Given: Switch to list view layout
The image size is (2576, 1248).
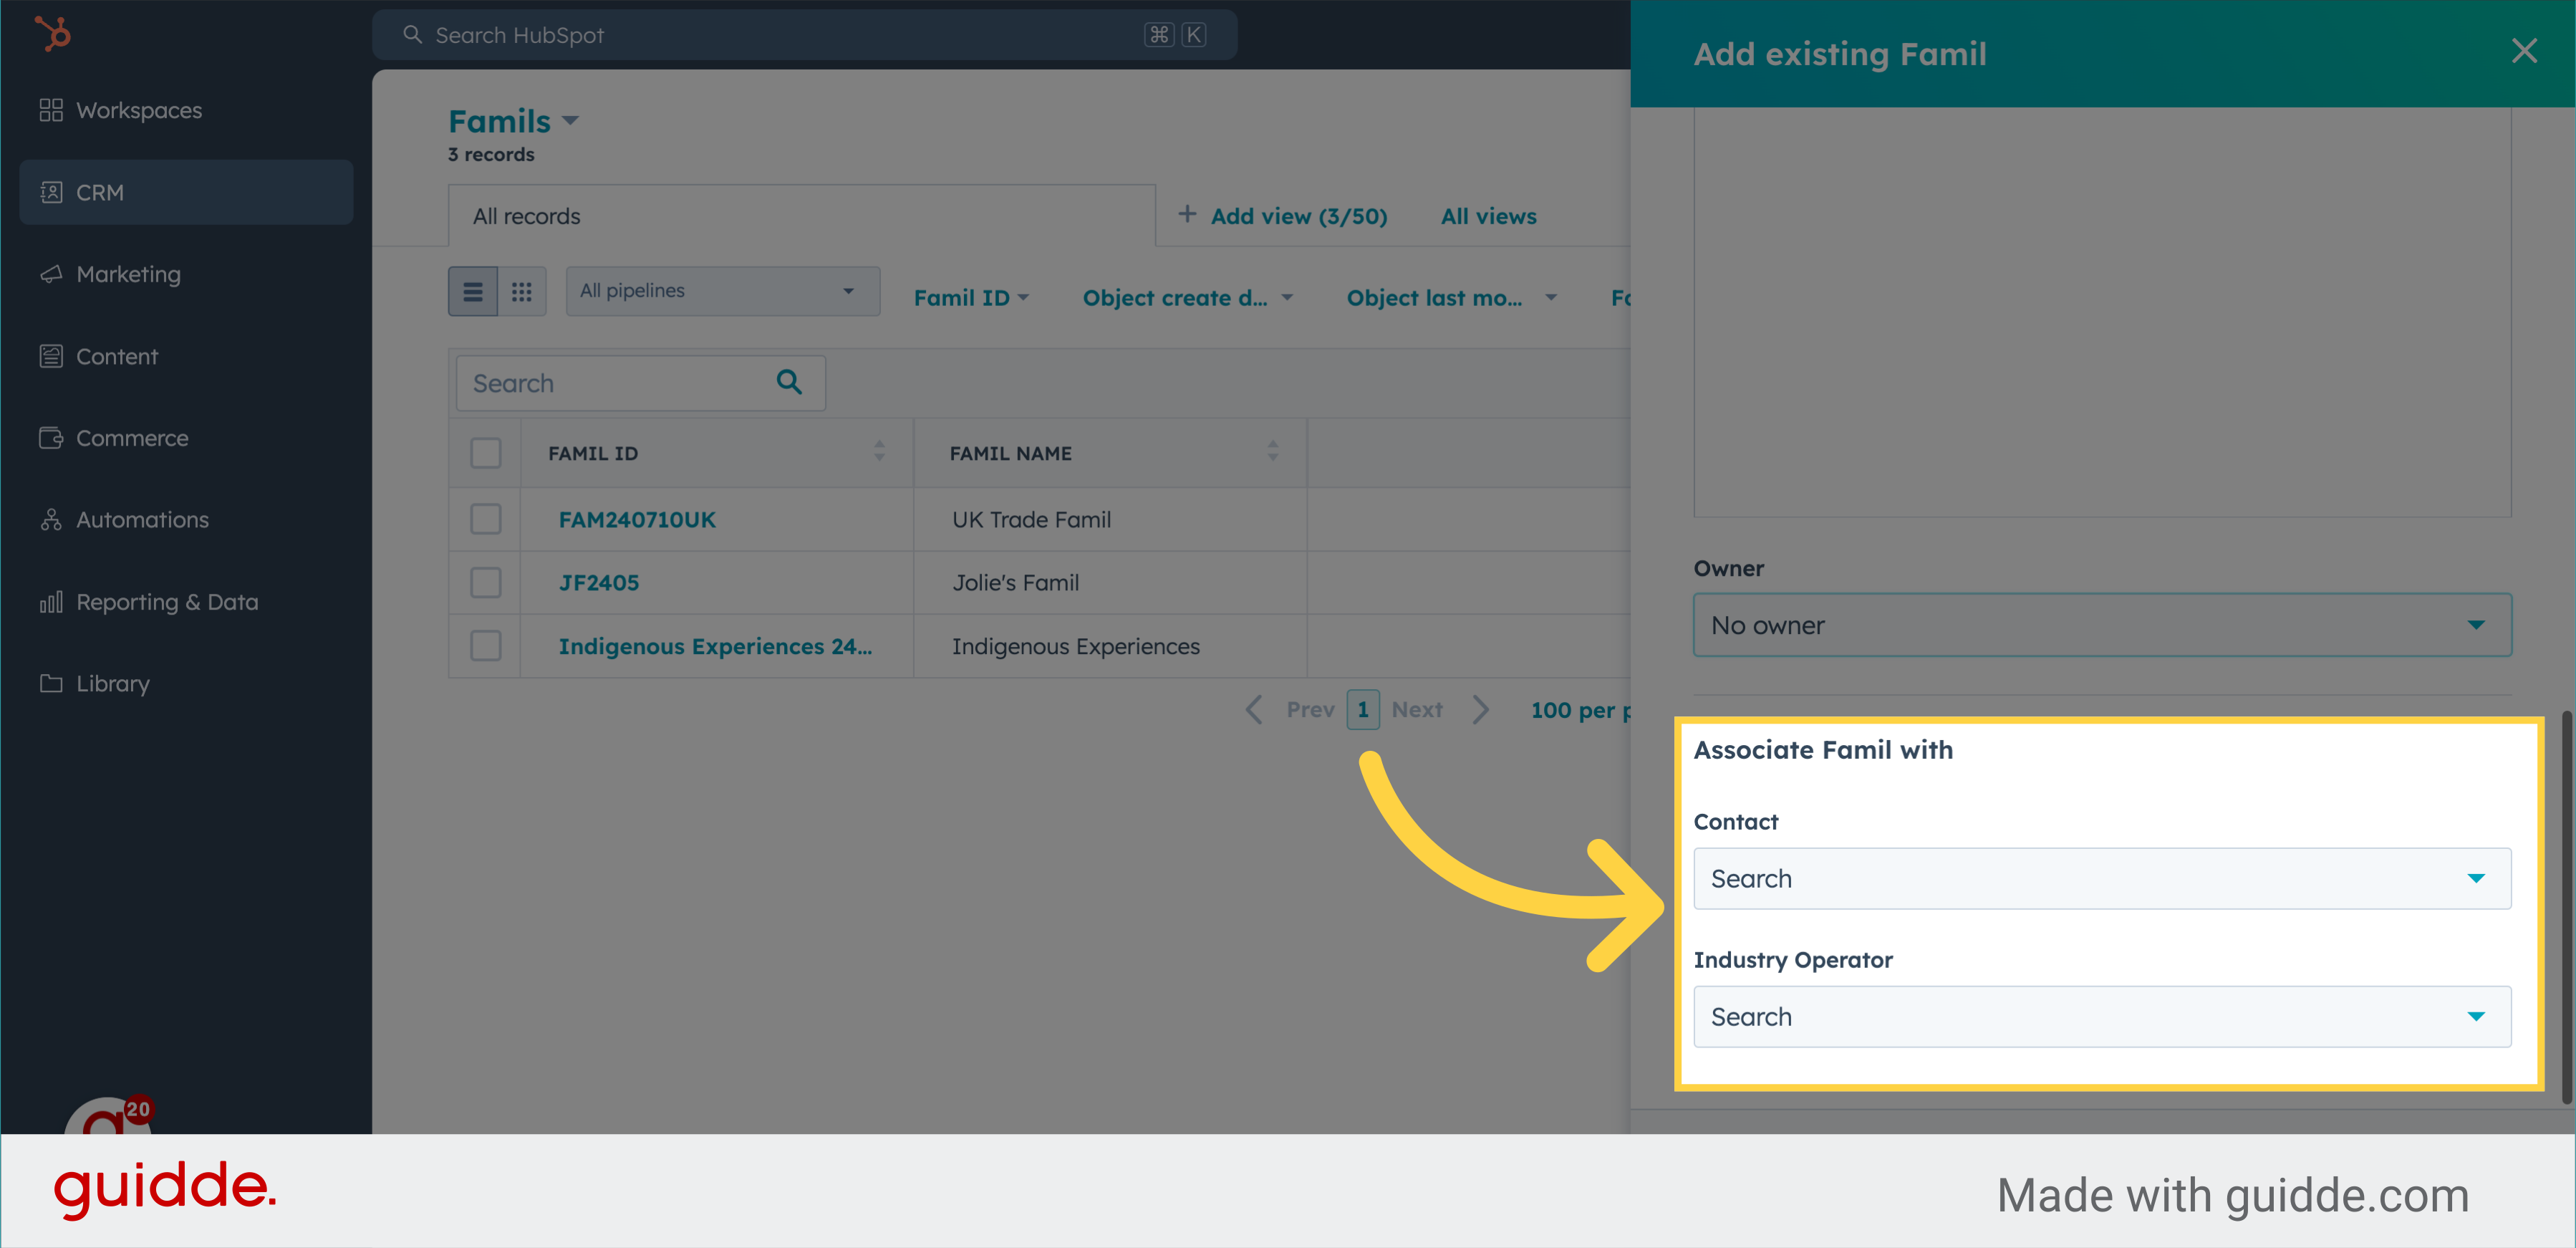Looking at the screenshot, I should [472, 291].
